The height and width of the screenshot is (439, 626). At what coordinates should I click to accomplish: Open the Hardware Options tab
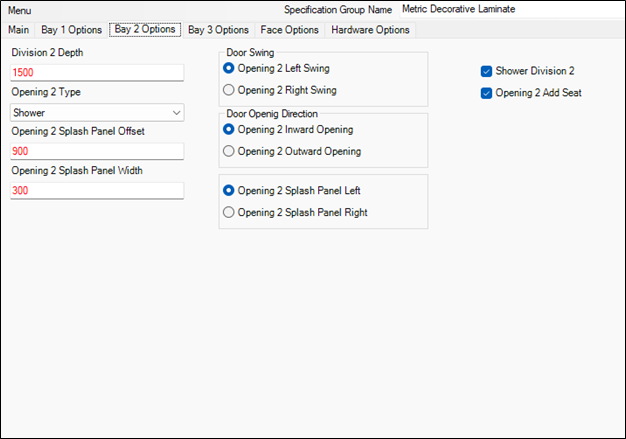(x=370, y=30)
